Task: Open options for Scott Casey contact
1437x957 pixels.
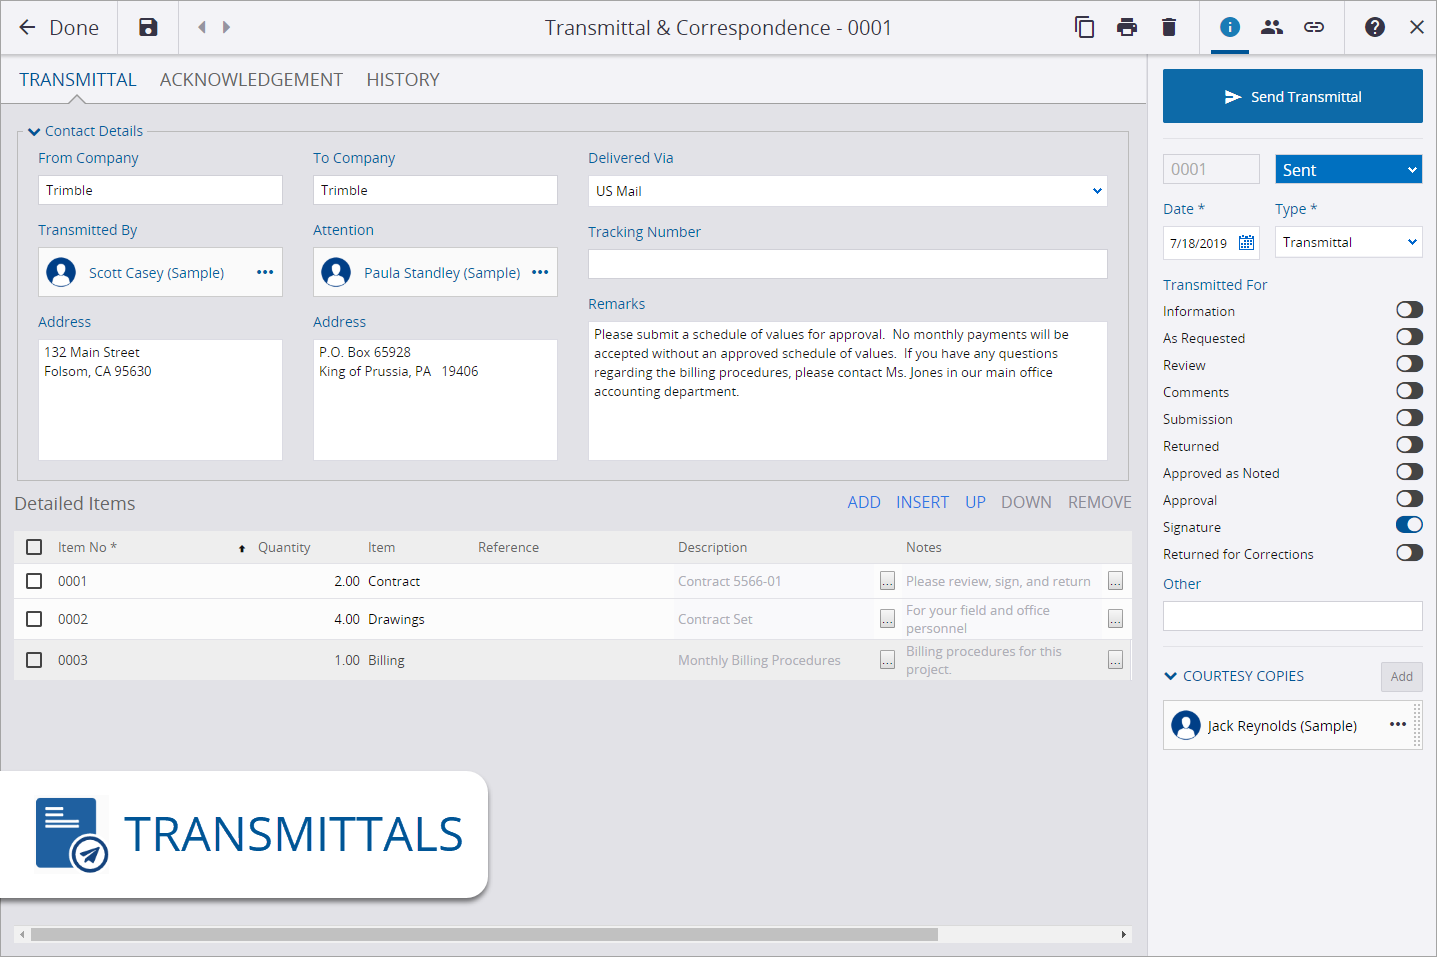Action: [265, 272]
